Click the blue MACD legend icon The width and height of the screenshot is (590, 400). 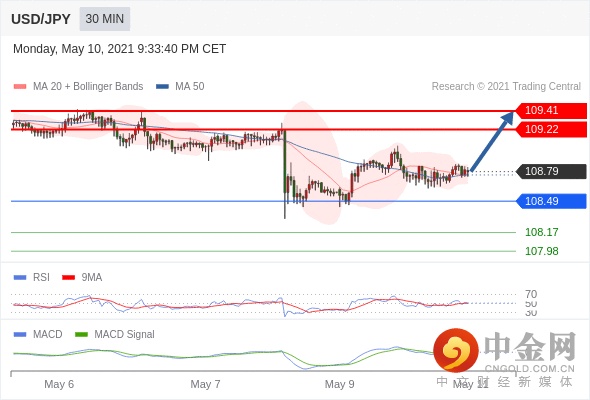coord(20,335)
